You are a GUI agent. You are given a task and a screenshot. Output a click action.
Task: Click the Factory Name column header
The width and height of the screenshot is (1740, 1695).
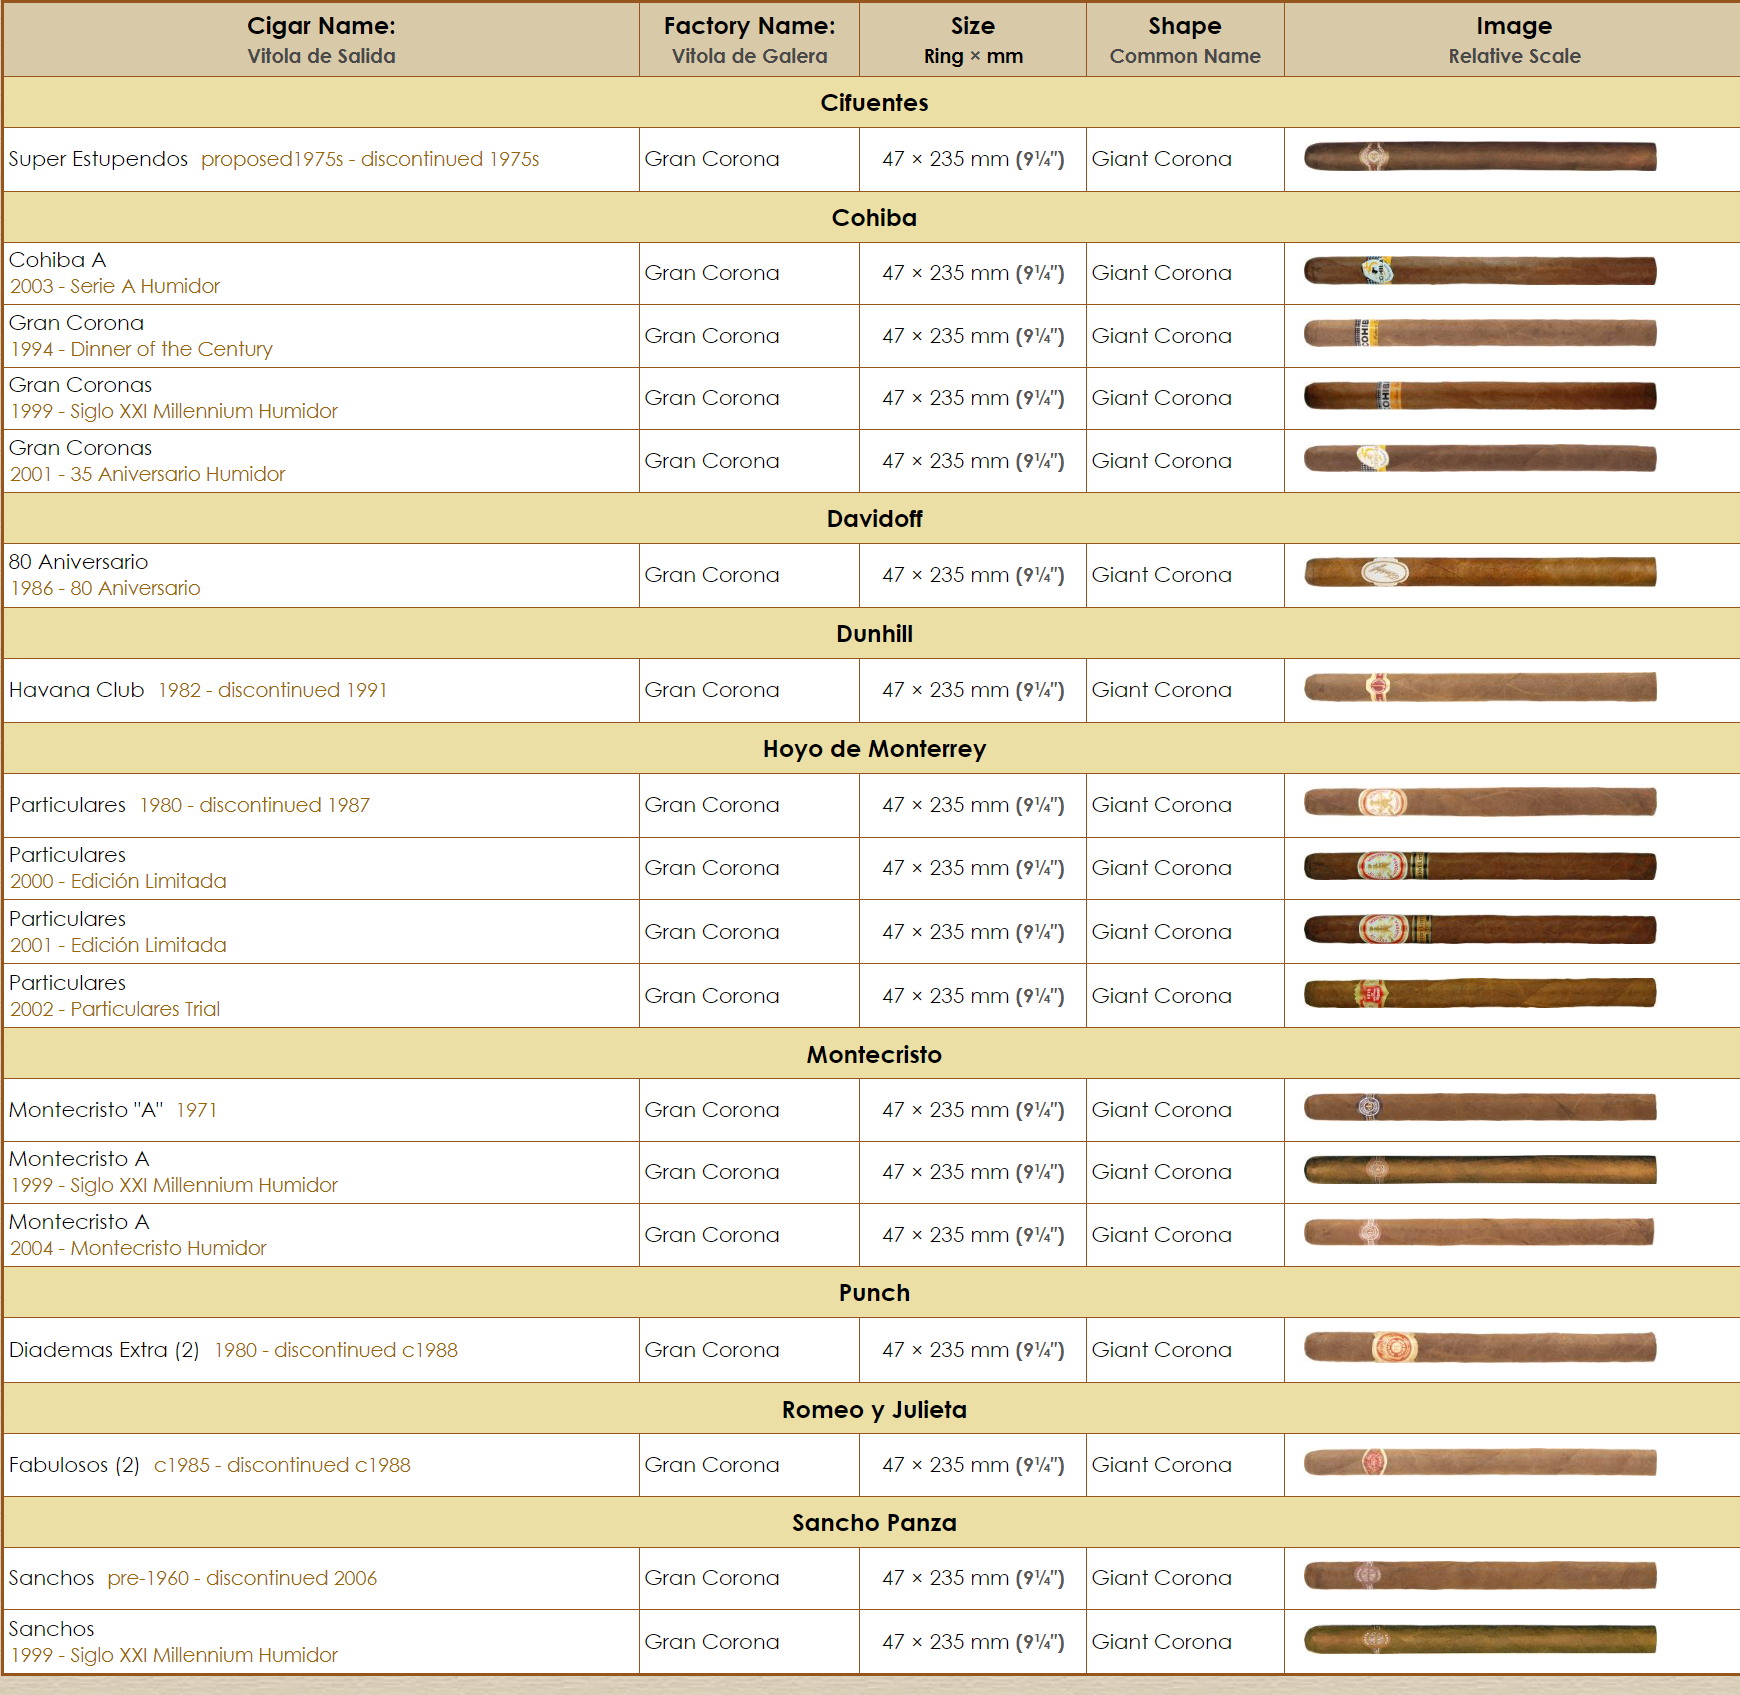(x=749, y=40)
